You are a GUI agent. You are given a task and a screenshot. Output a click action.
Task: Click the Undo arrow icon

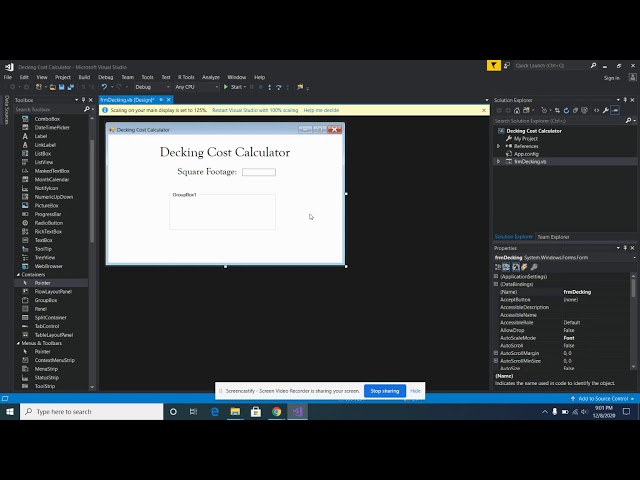coord(104,87)
